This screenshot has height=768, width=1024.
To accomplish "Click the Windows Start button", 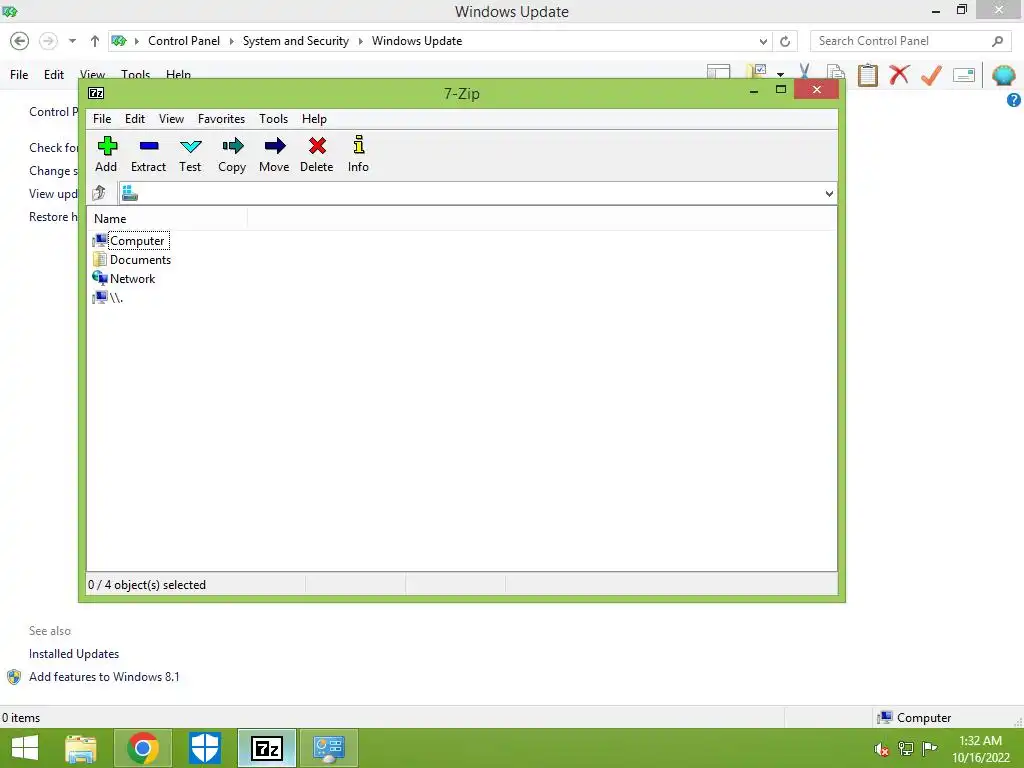I will click(x=25, y=748).
